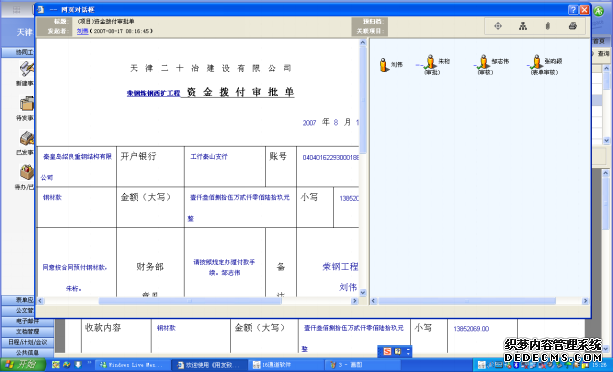Viewport: 613px width, 372px height.
Task: Open the project name link in form title
Action: [153, 93]
